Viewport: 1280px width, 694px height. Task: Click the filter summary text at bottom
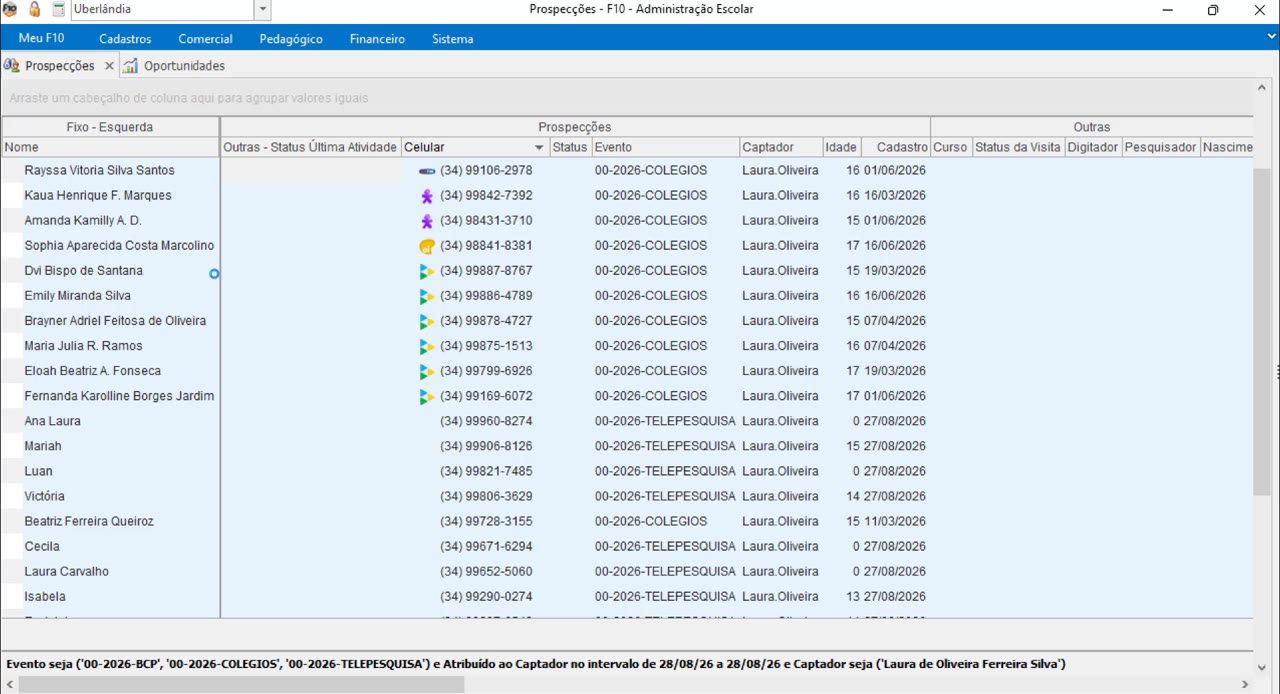536,664
